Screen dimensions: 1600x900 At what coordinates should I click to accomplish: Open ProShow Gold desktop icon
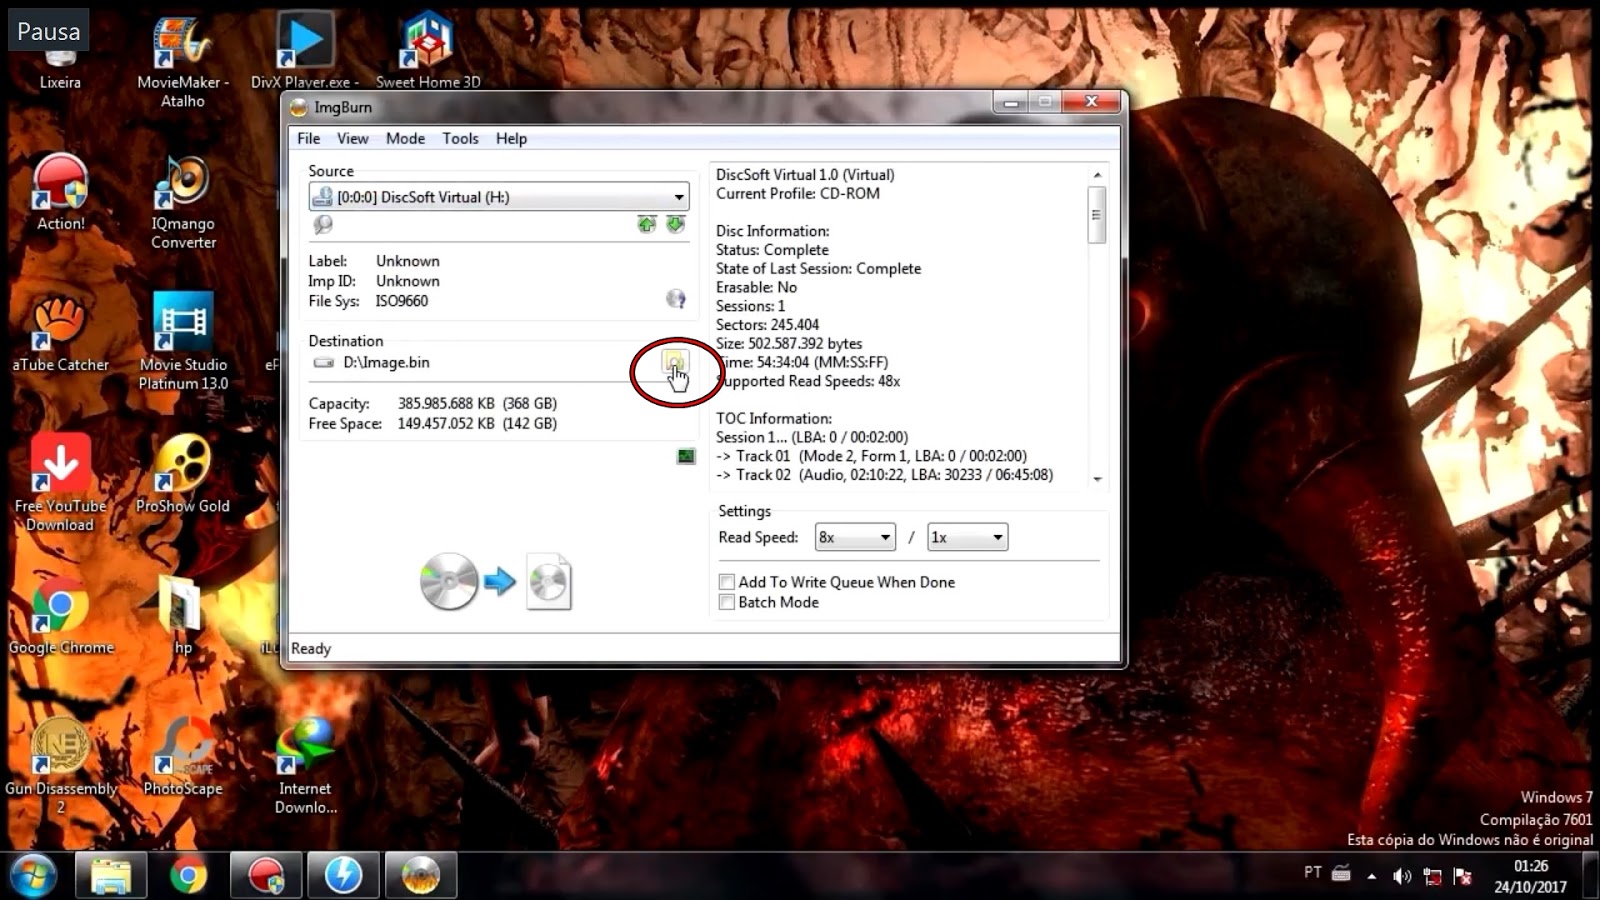183,476
